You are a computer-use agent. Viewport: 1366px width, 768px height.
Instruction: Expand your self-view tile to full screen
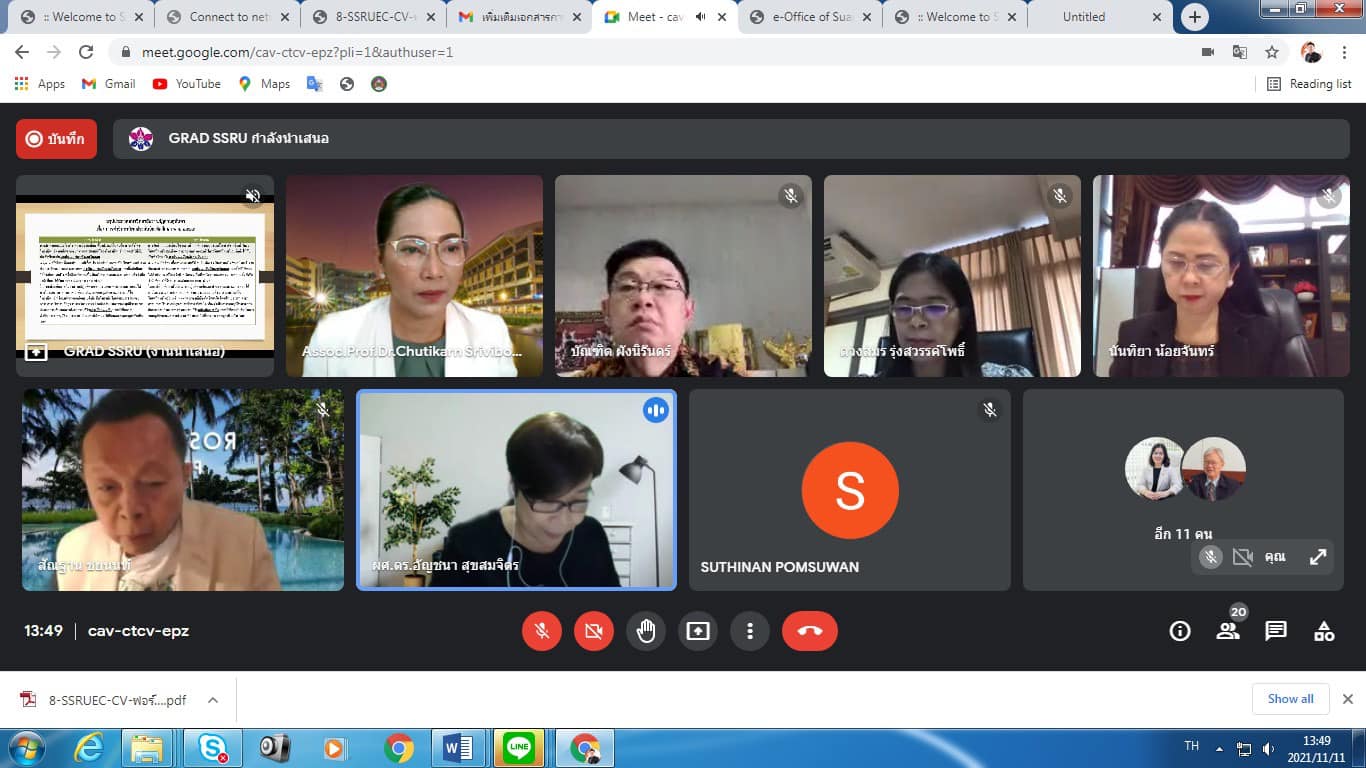(x=1318, y=557)
